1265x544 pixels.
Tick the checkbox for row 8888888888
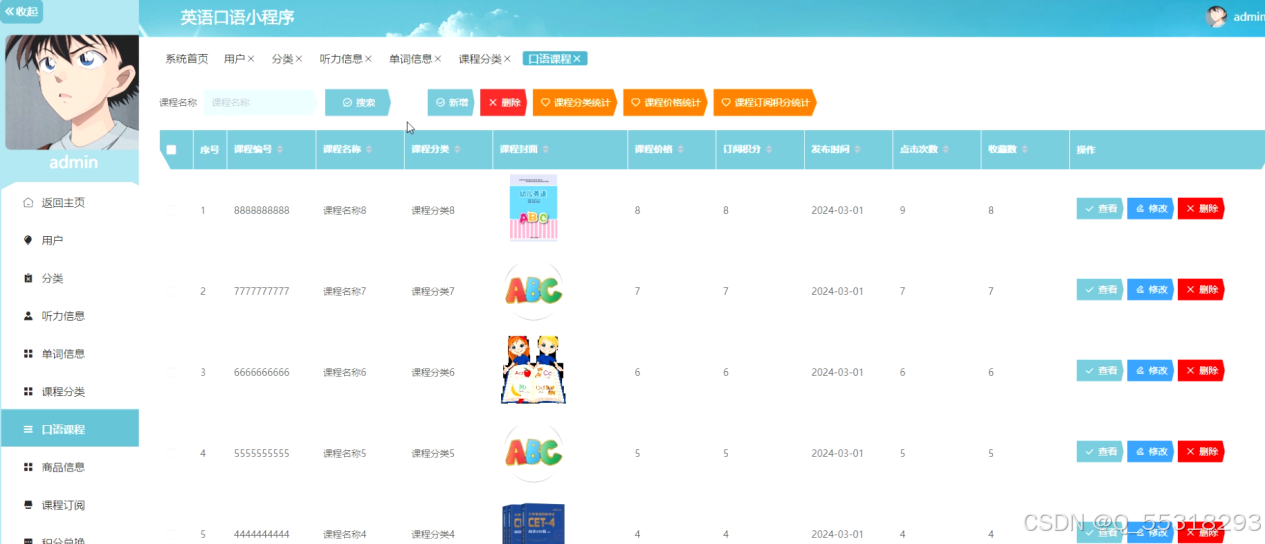coord(171,210)
